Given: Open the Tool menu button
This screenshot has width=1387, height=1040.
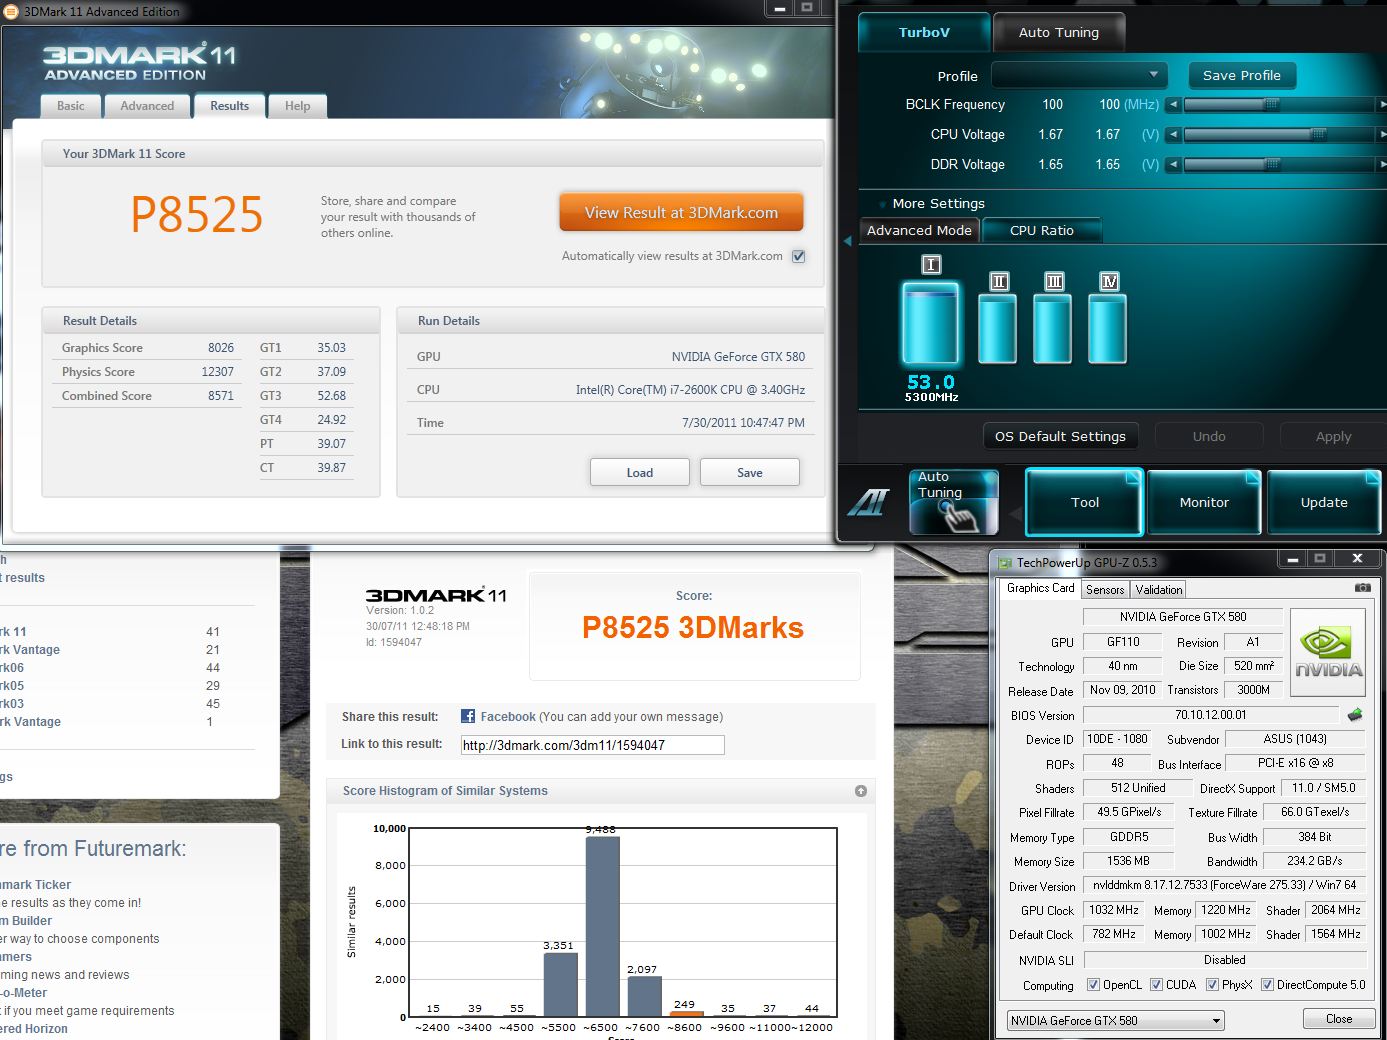Looking at the screenshot, I should pyautogui.click(x=1084, y=502).
